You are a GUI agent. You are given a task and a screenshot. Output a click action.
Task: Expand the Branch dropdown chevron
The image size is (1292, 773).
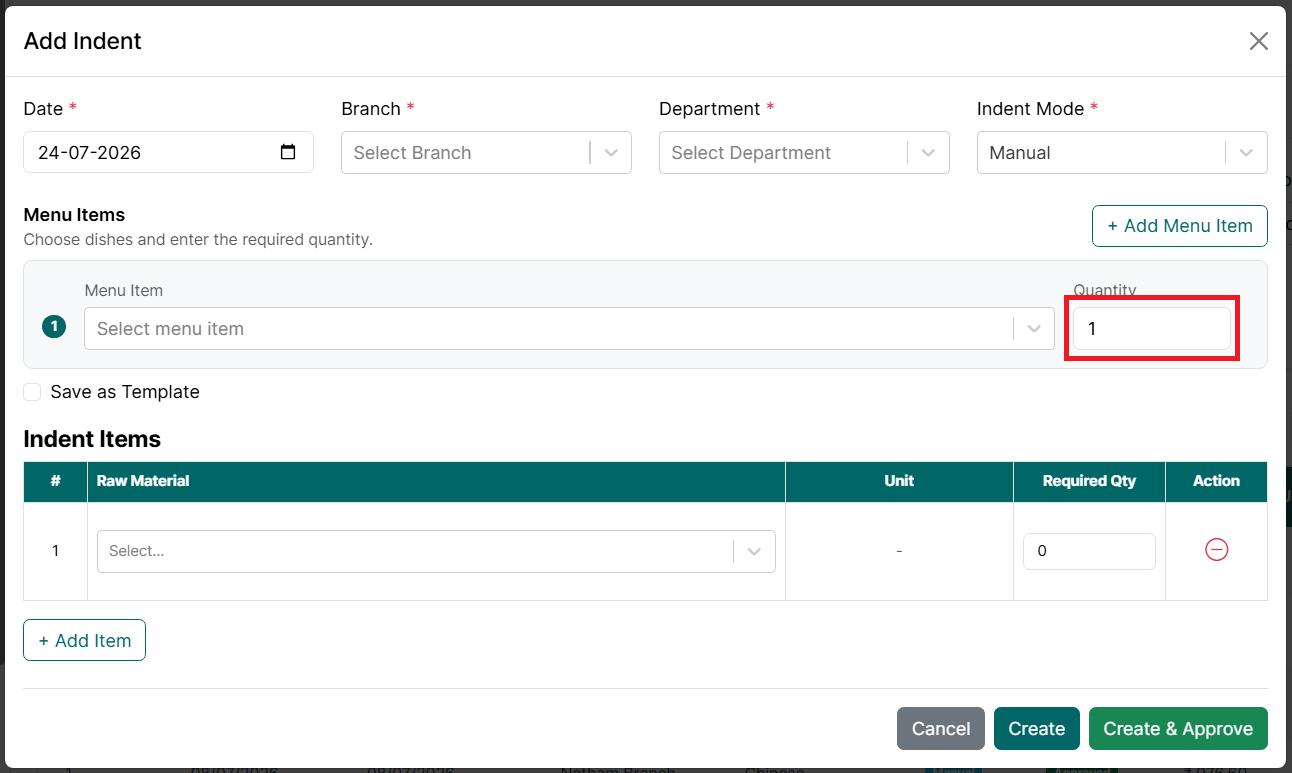(x=611, y=153)
